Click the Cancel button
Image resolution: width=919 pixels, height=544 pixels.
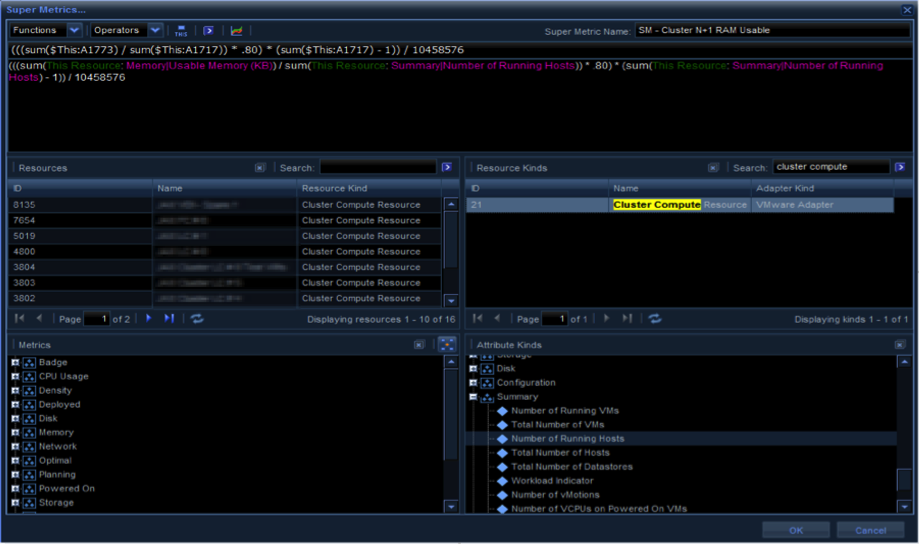[x=870, y=530]
